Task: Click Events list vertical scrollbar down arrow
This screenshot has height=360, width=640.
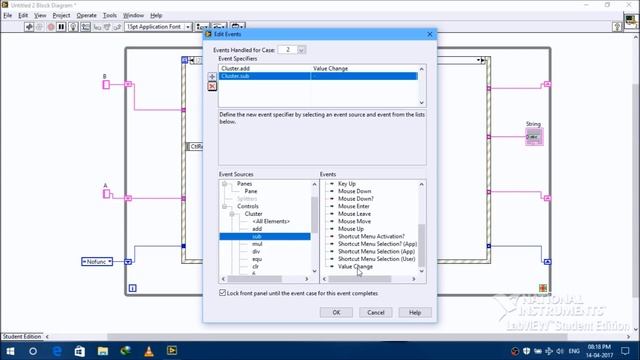Action: point(422,271)
